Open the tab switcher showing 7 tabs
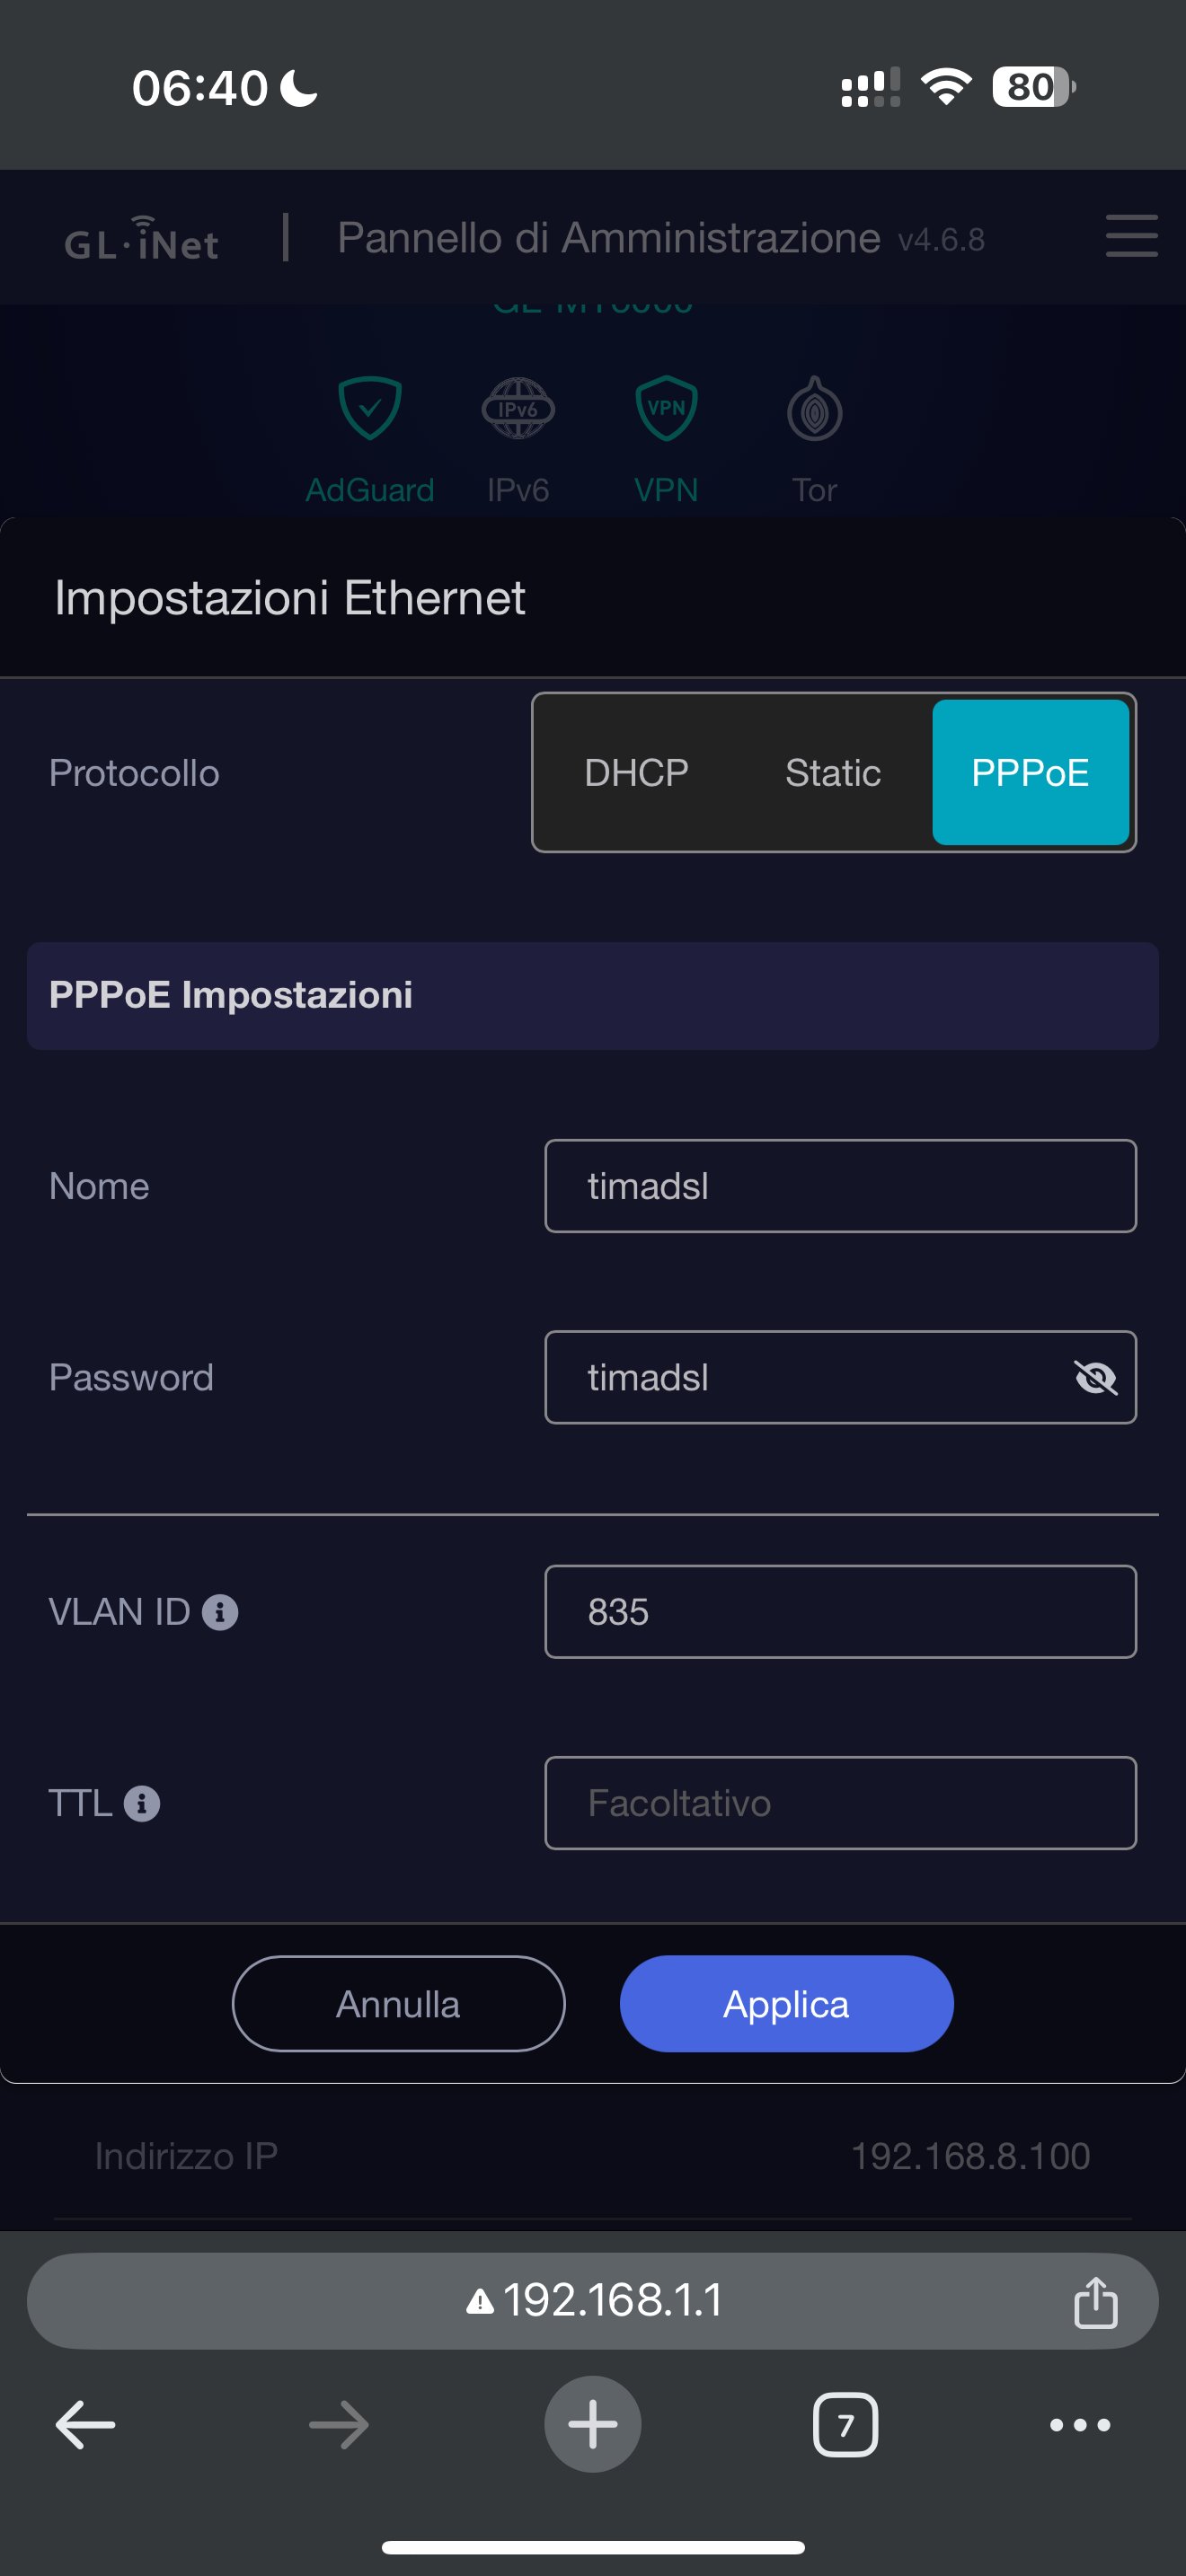The width and height of the screenshot is (1186, 2576). 846,2425
